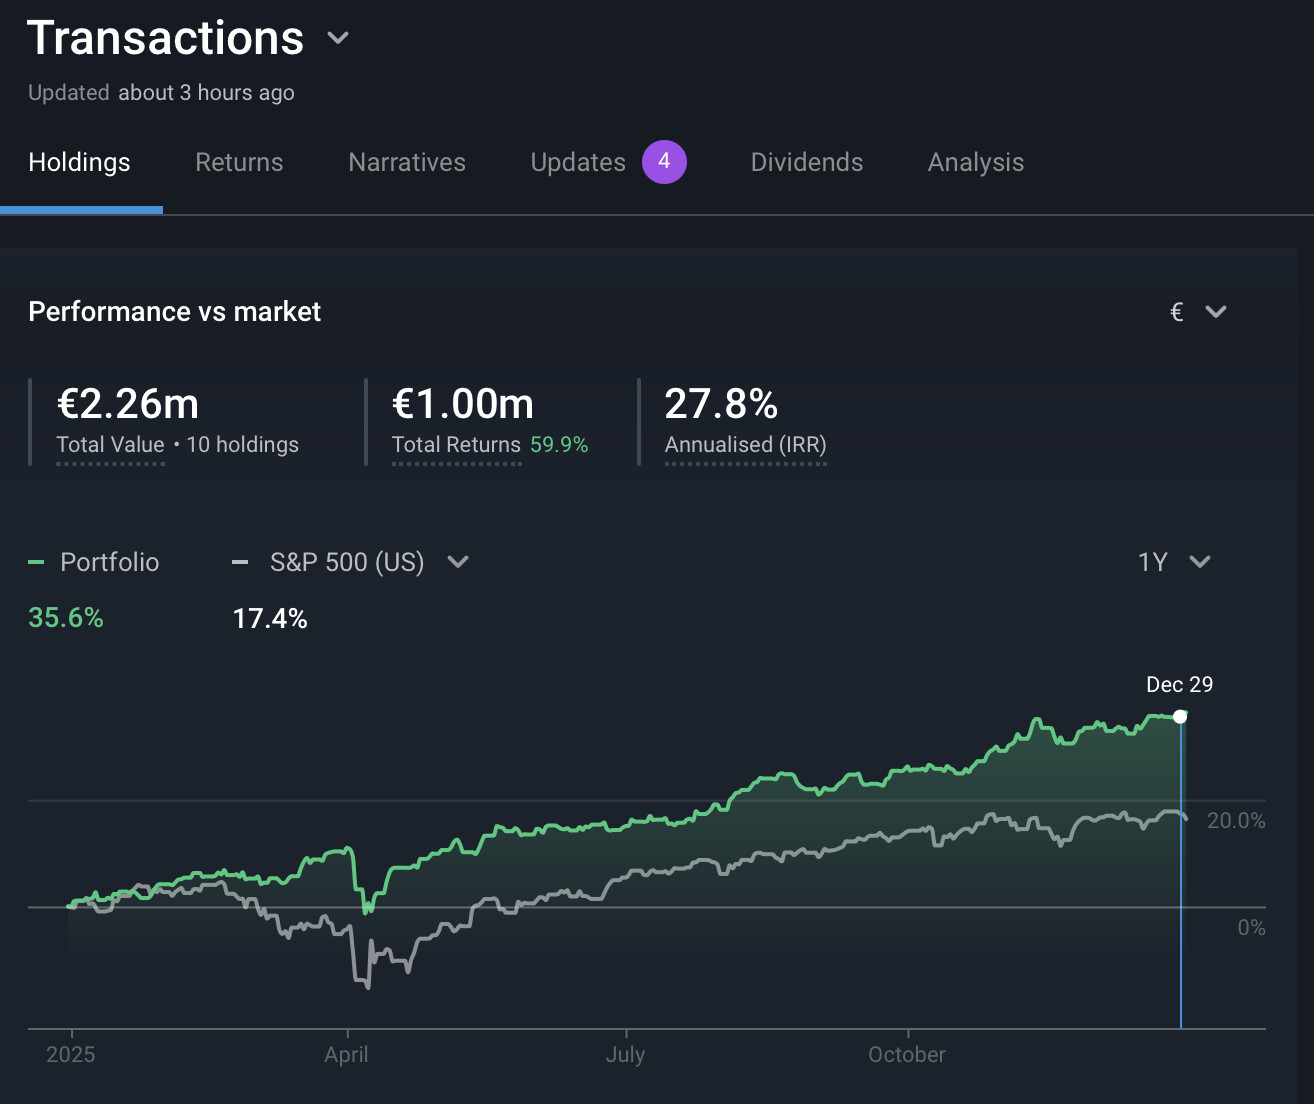Open the Transactions title dropdown chevron

338,39
